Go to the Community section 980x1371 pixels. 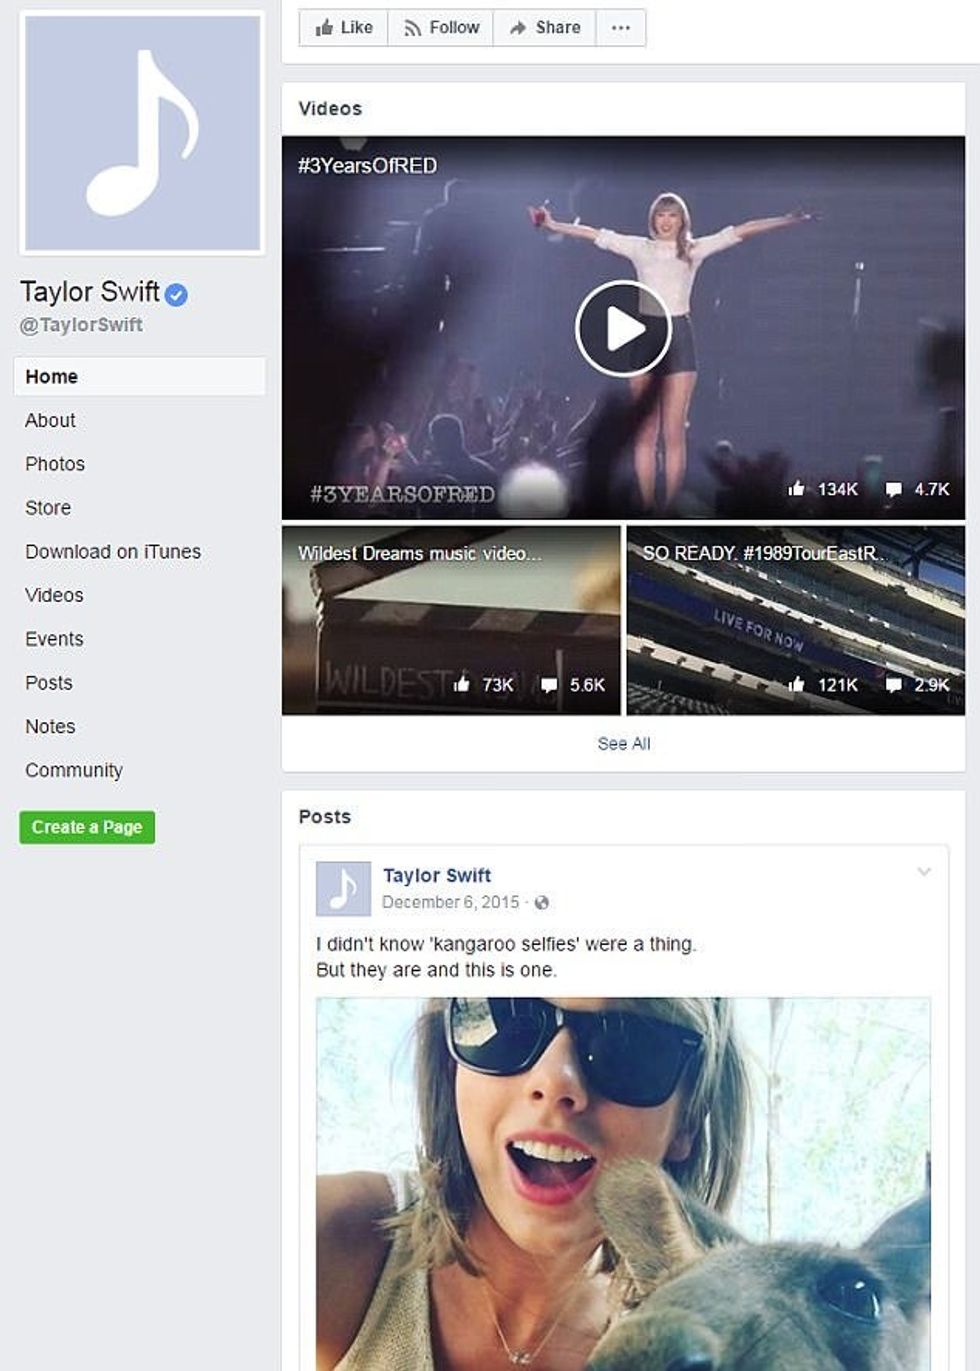click(x=74, y=770)
